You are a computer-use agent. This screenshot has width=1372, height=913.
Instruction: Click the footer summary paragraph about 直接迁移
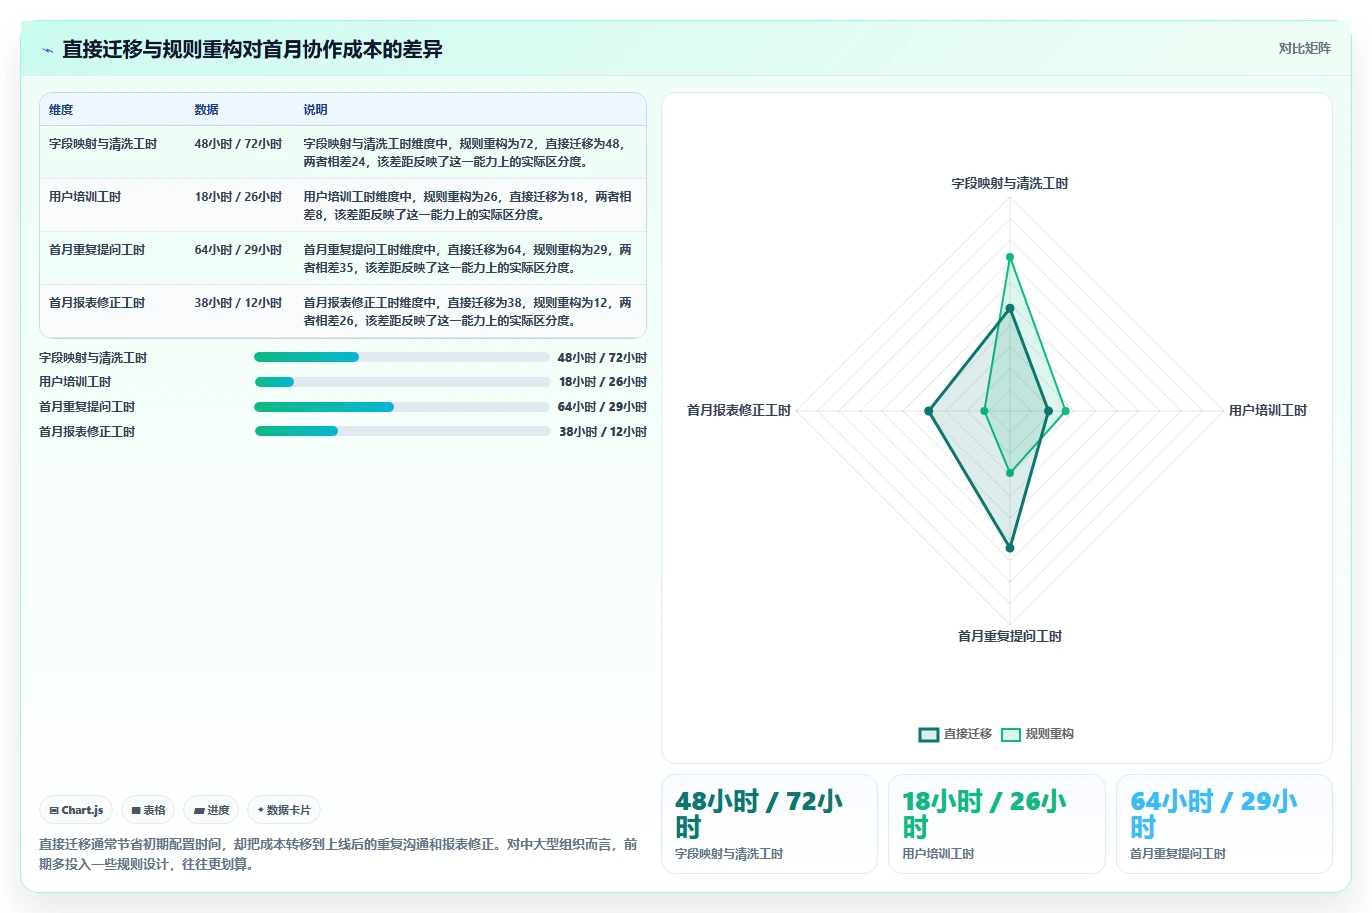pyautogui.click(x=338, y=854)
